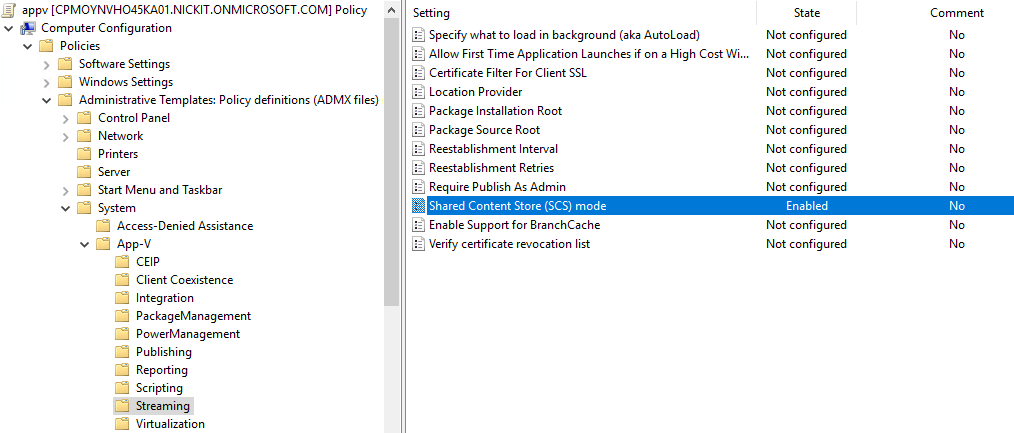
Task: Click the Shared Content Store policy icon
Action: pyautogui.click(x=418, y=206)
